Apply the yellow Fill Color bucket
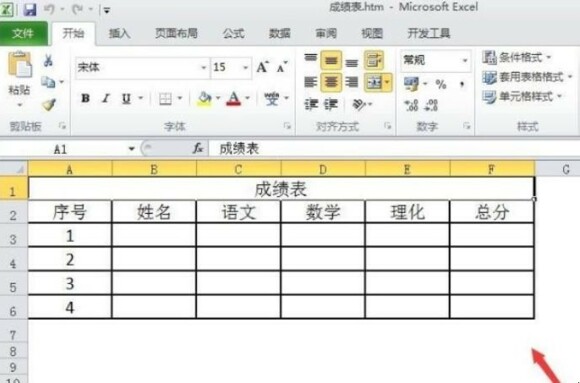The height and width of the screenshot is (383, 580). (204, 98)
